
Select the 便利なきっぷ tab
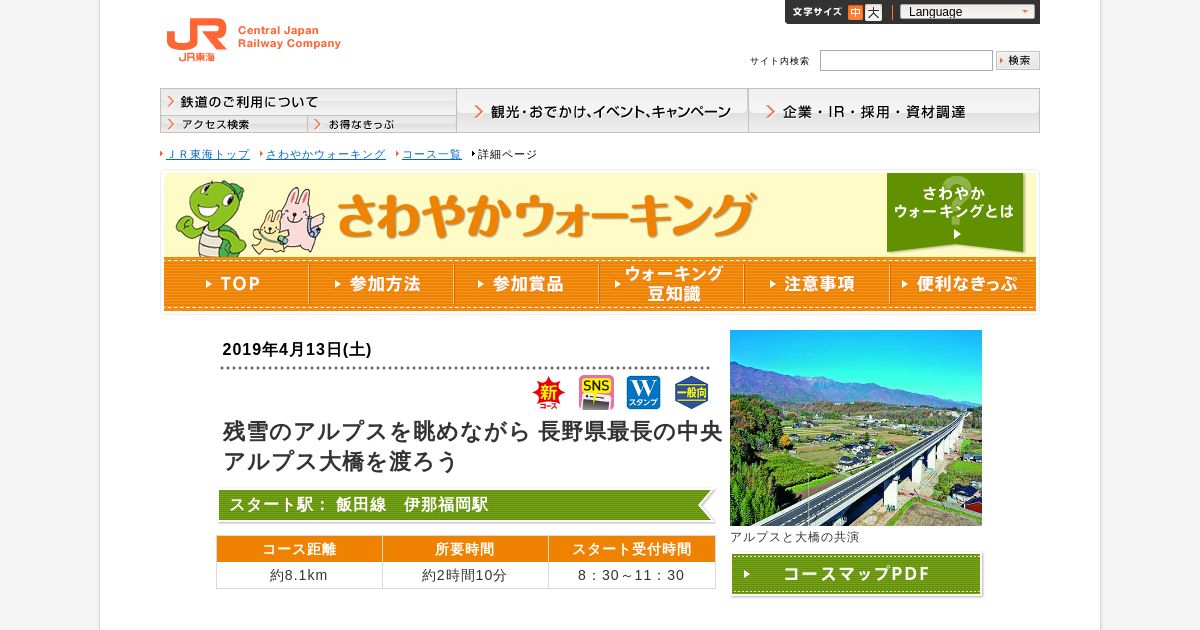coord(962,284)
